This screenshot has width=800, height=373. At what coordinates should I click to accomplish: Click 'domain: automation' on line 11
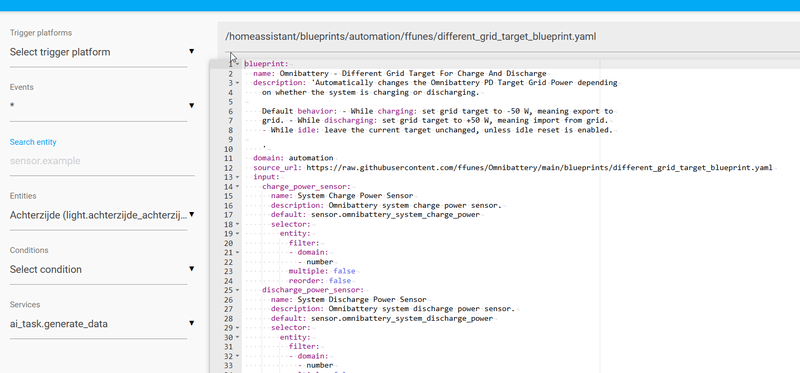(293, 158)
